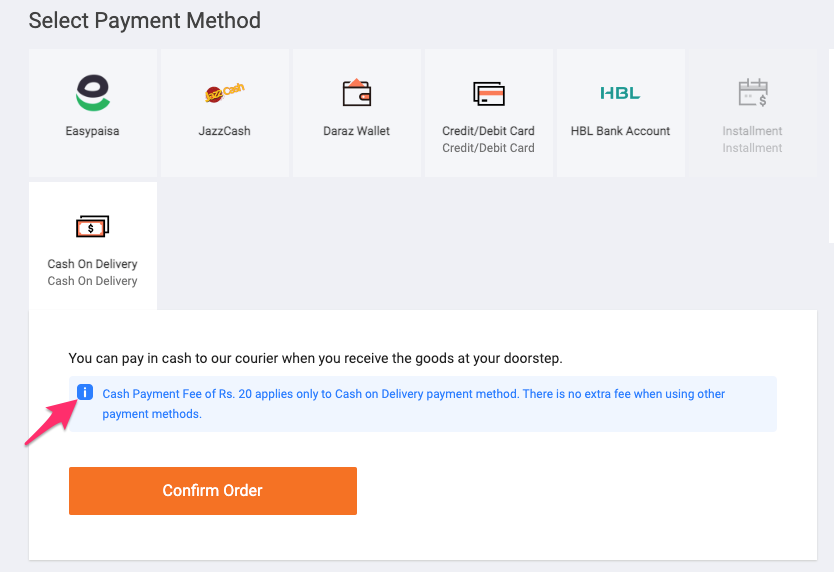Image resolution: width=834 pixels, height=572 pixels.
Task: Click the Installment calendar icon
Action: tap(753, 93)
